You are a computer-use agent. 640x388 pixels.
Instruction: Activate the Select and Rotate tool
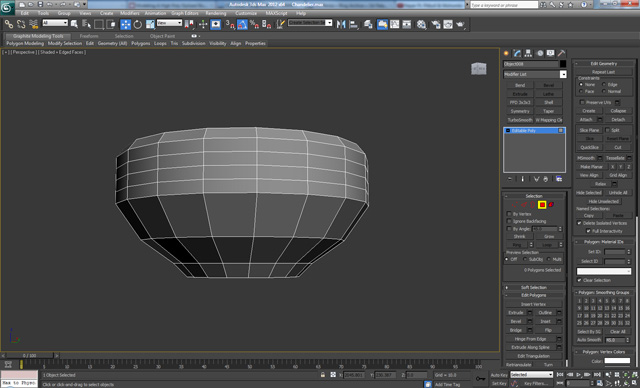(138, 24)
